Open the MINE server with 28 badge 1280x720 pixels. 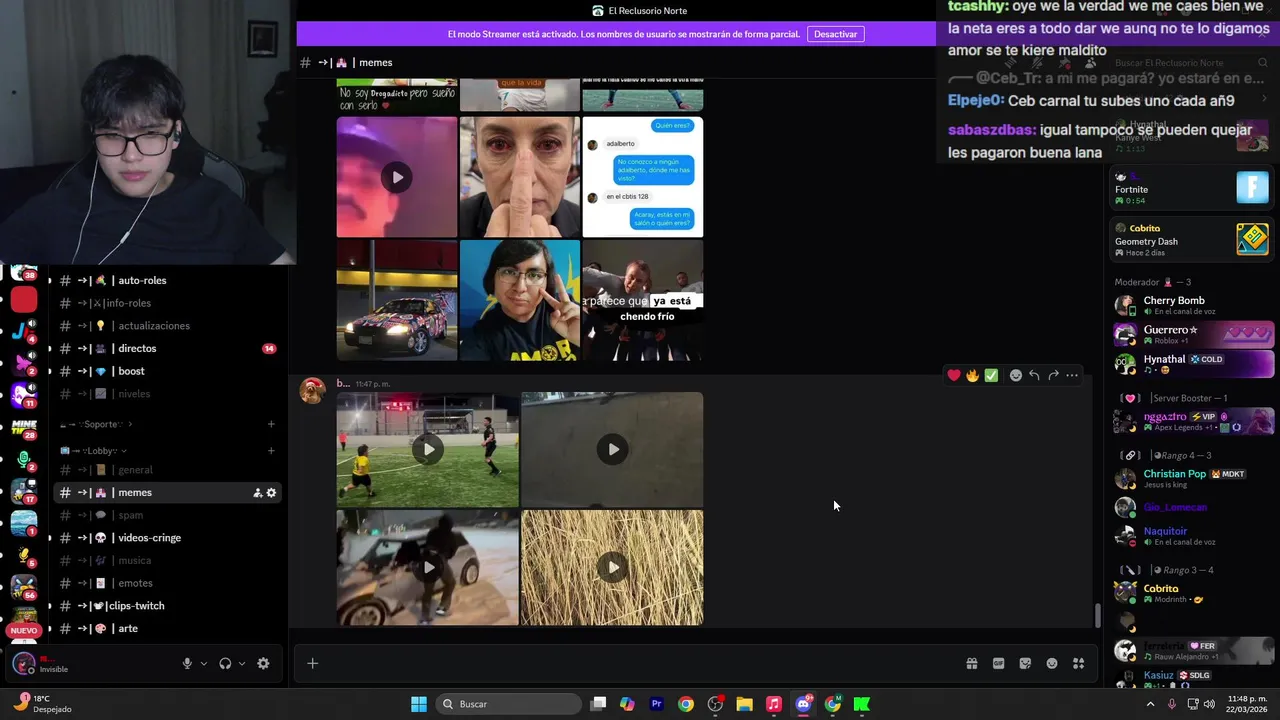[x=24, y=428]
